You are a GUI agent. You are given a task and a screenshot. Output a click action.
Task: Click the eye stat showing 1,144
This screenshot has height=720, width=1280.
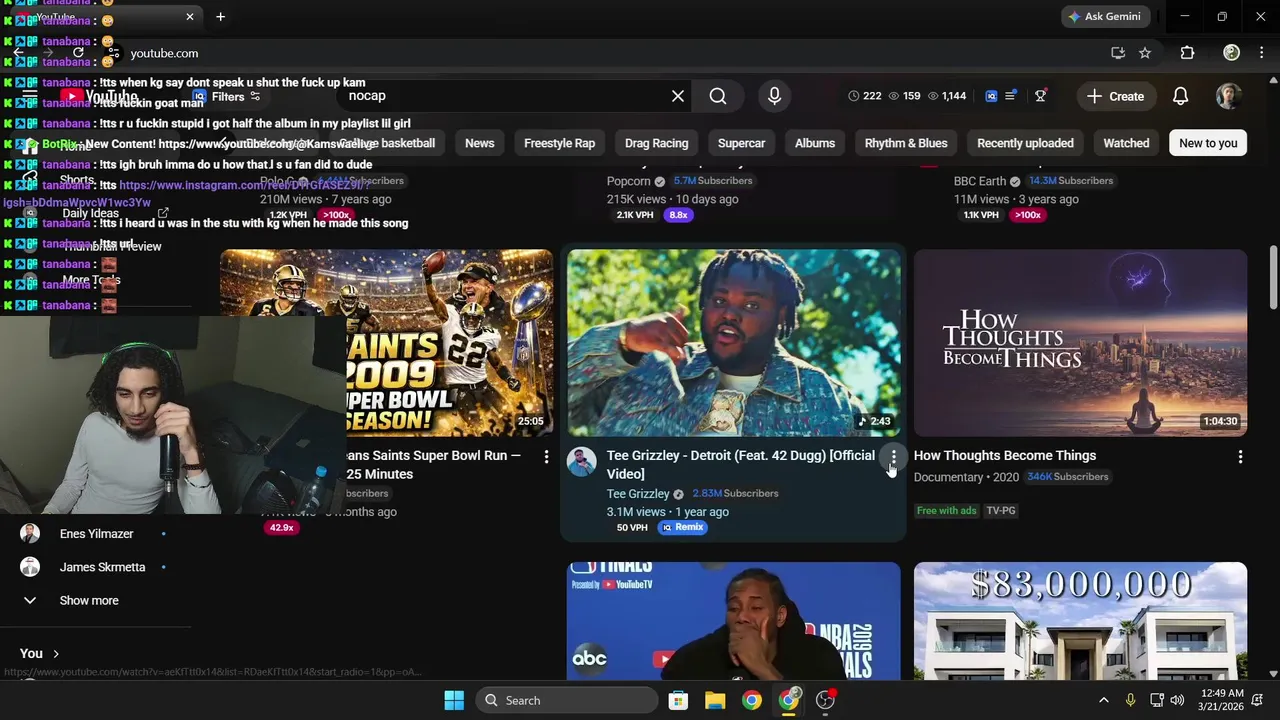(947, 96)
